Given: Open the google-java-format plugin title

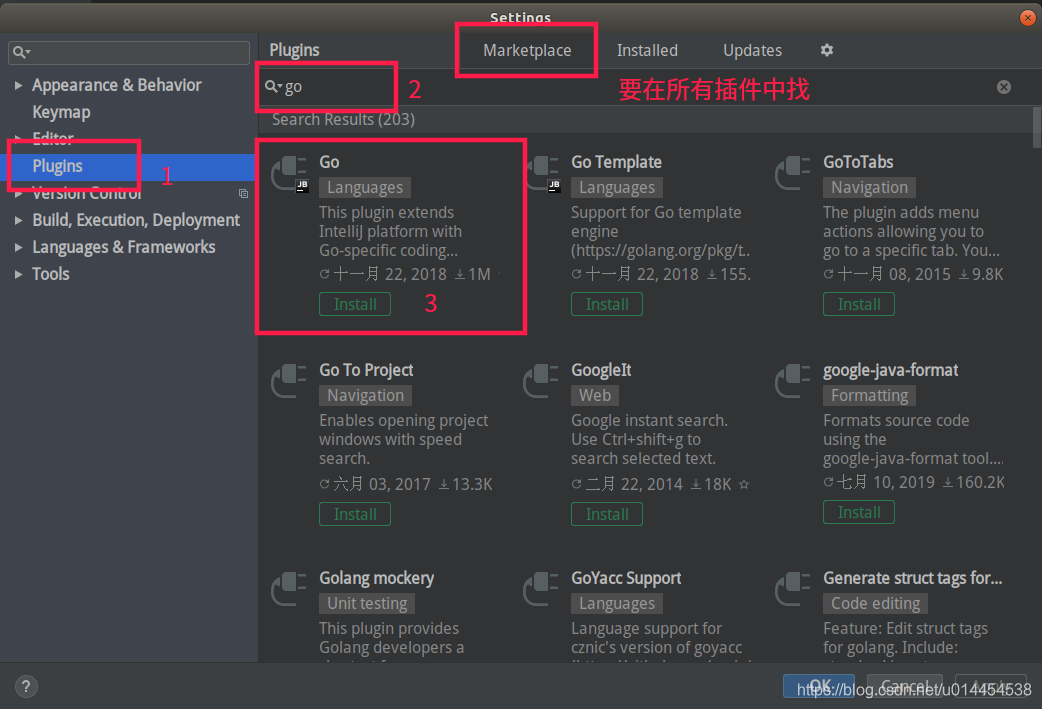Looking at the screenshot, I should (x=890, y=370).
